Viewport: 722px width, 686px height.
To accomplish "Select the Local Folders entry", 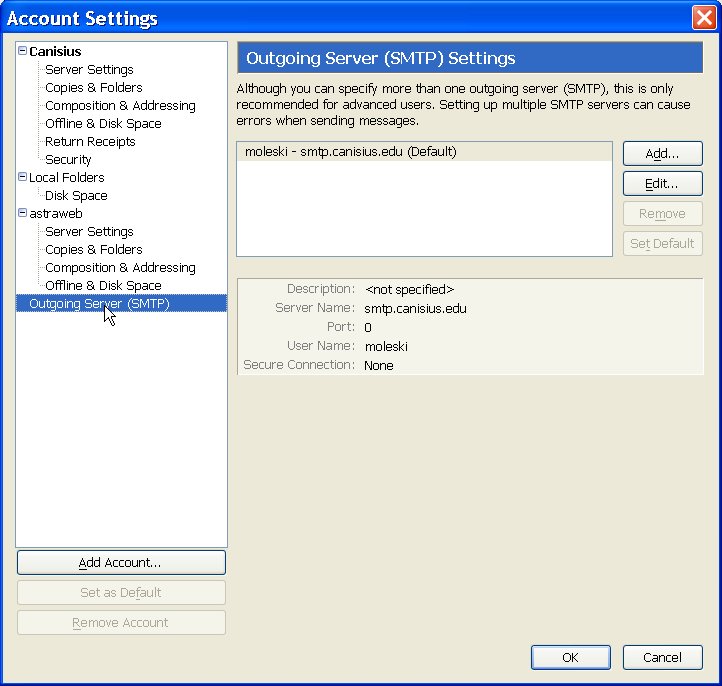I will 67,177.
